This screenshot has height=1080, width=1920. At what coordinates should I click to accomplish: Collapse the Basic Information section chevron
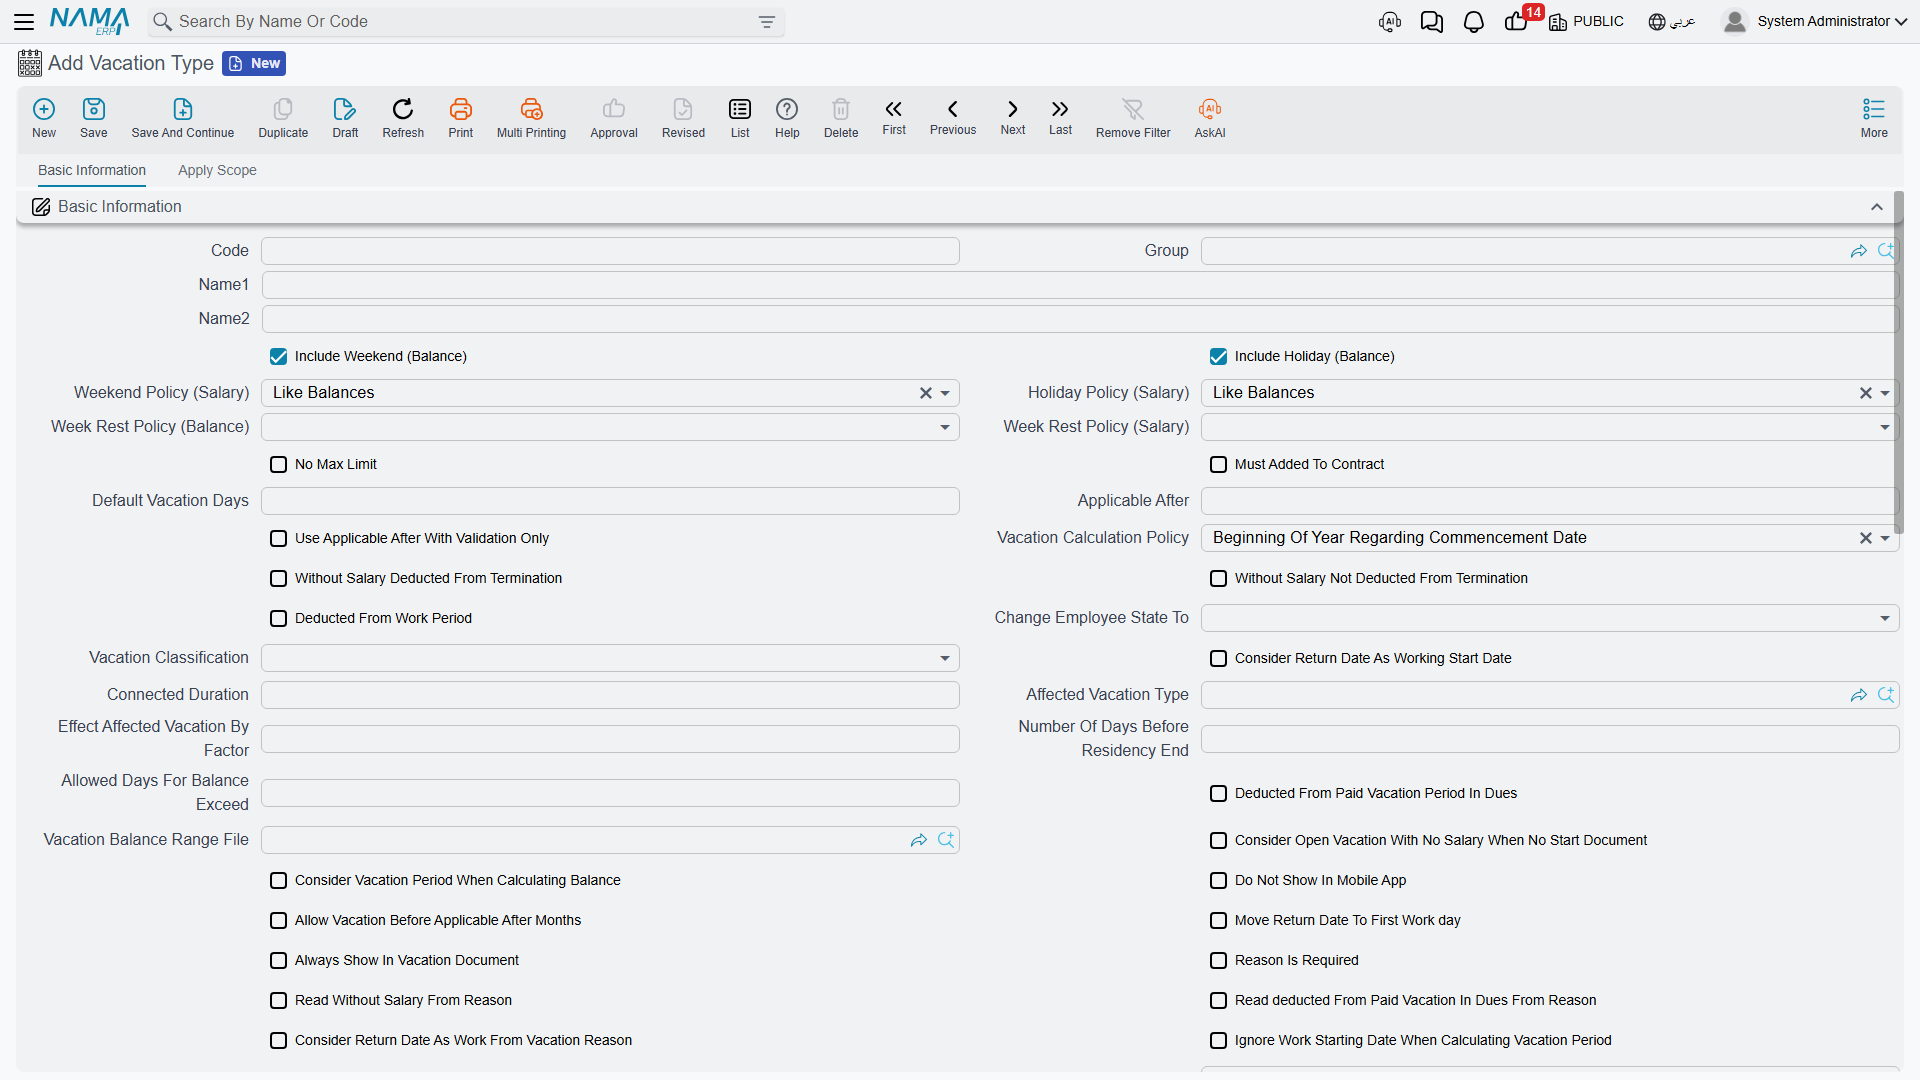[1877, 207]
